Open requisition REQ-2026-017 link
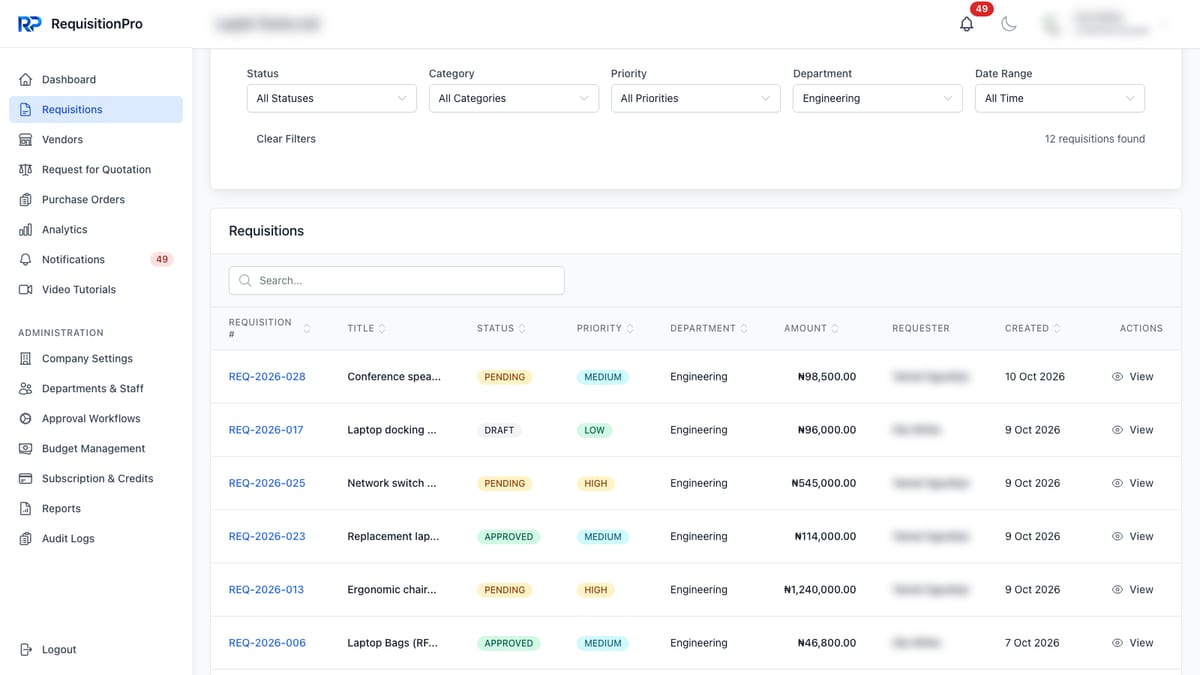The height and width of the screenshot is (675, 1200). tap(266, 430)
